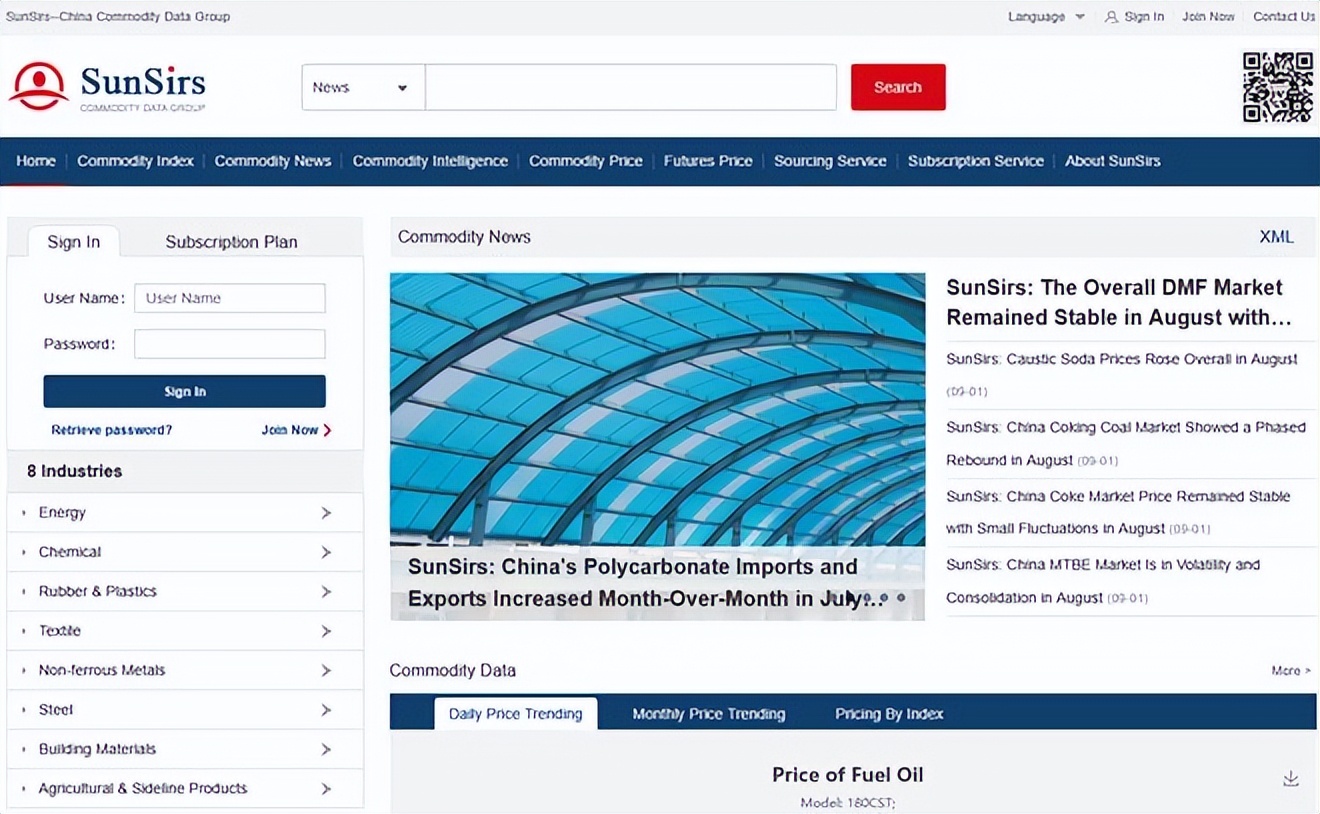Image resolution: width=1320 pixels, height=814 pixels.
Task: Click the User Name input field
Action: point(230,298)
